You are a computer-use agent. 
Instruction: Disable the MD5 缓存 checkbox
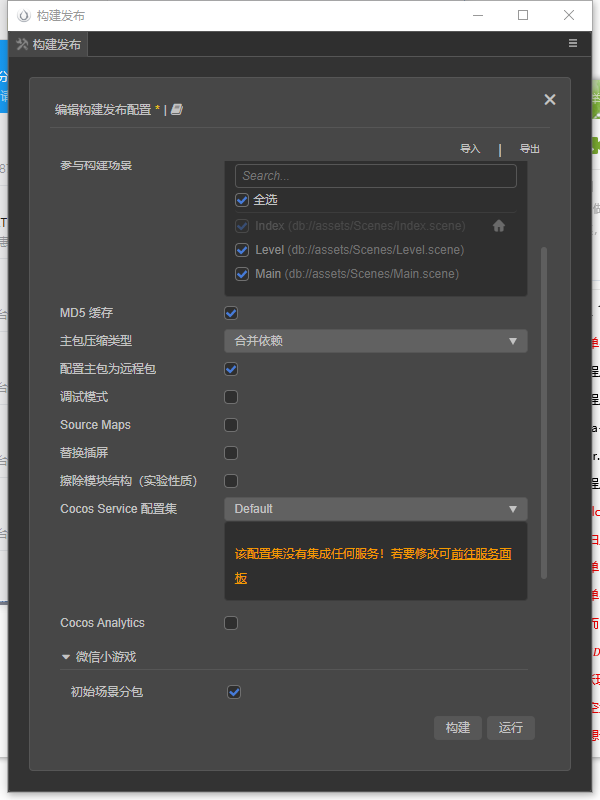(x=231, y=313)
